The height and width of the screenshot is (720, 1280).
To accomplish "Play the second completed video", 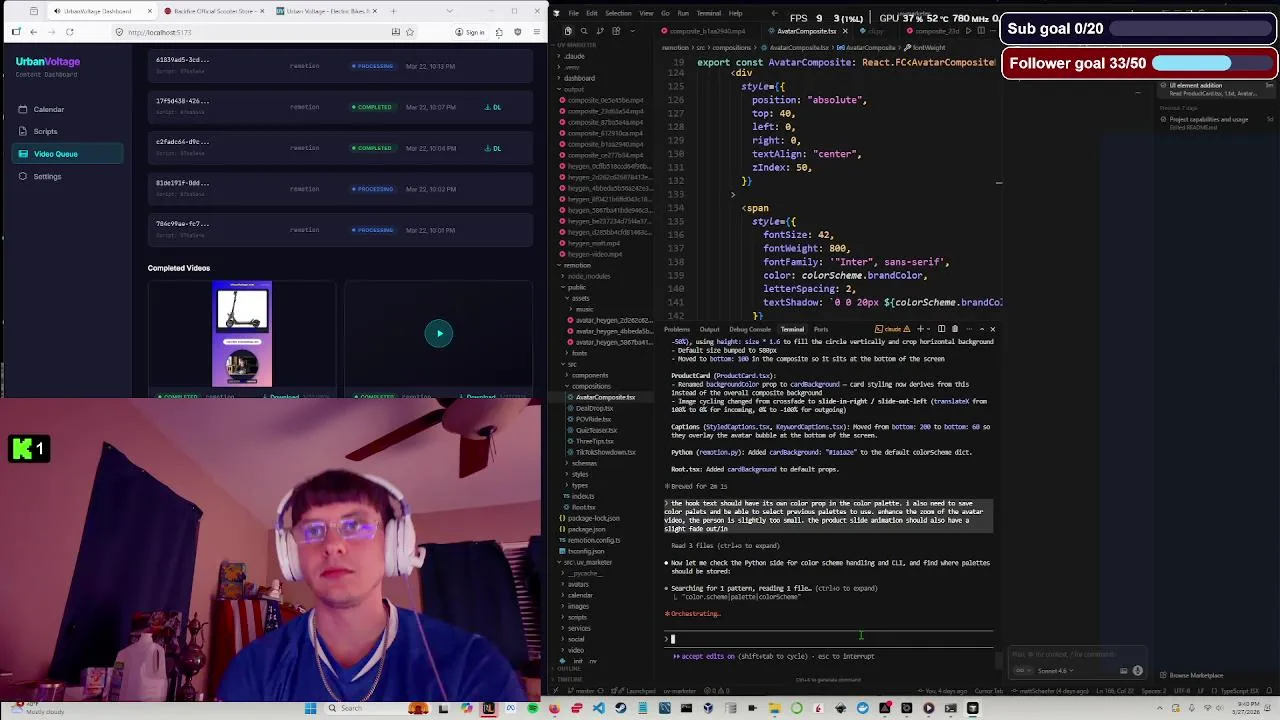I will point(439,333).
